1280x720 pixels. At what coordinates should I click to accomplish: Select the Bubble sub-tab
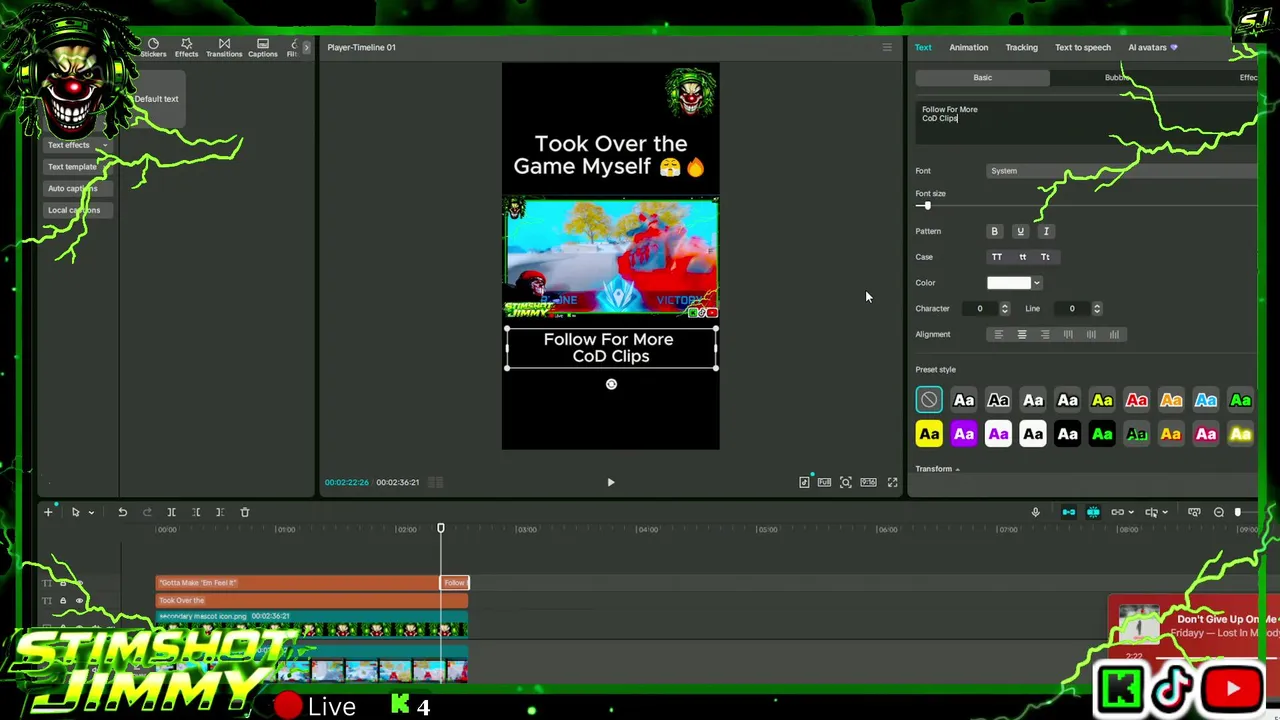point(1117,77)
